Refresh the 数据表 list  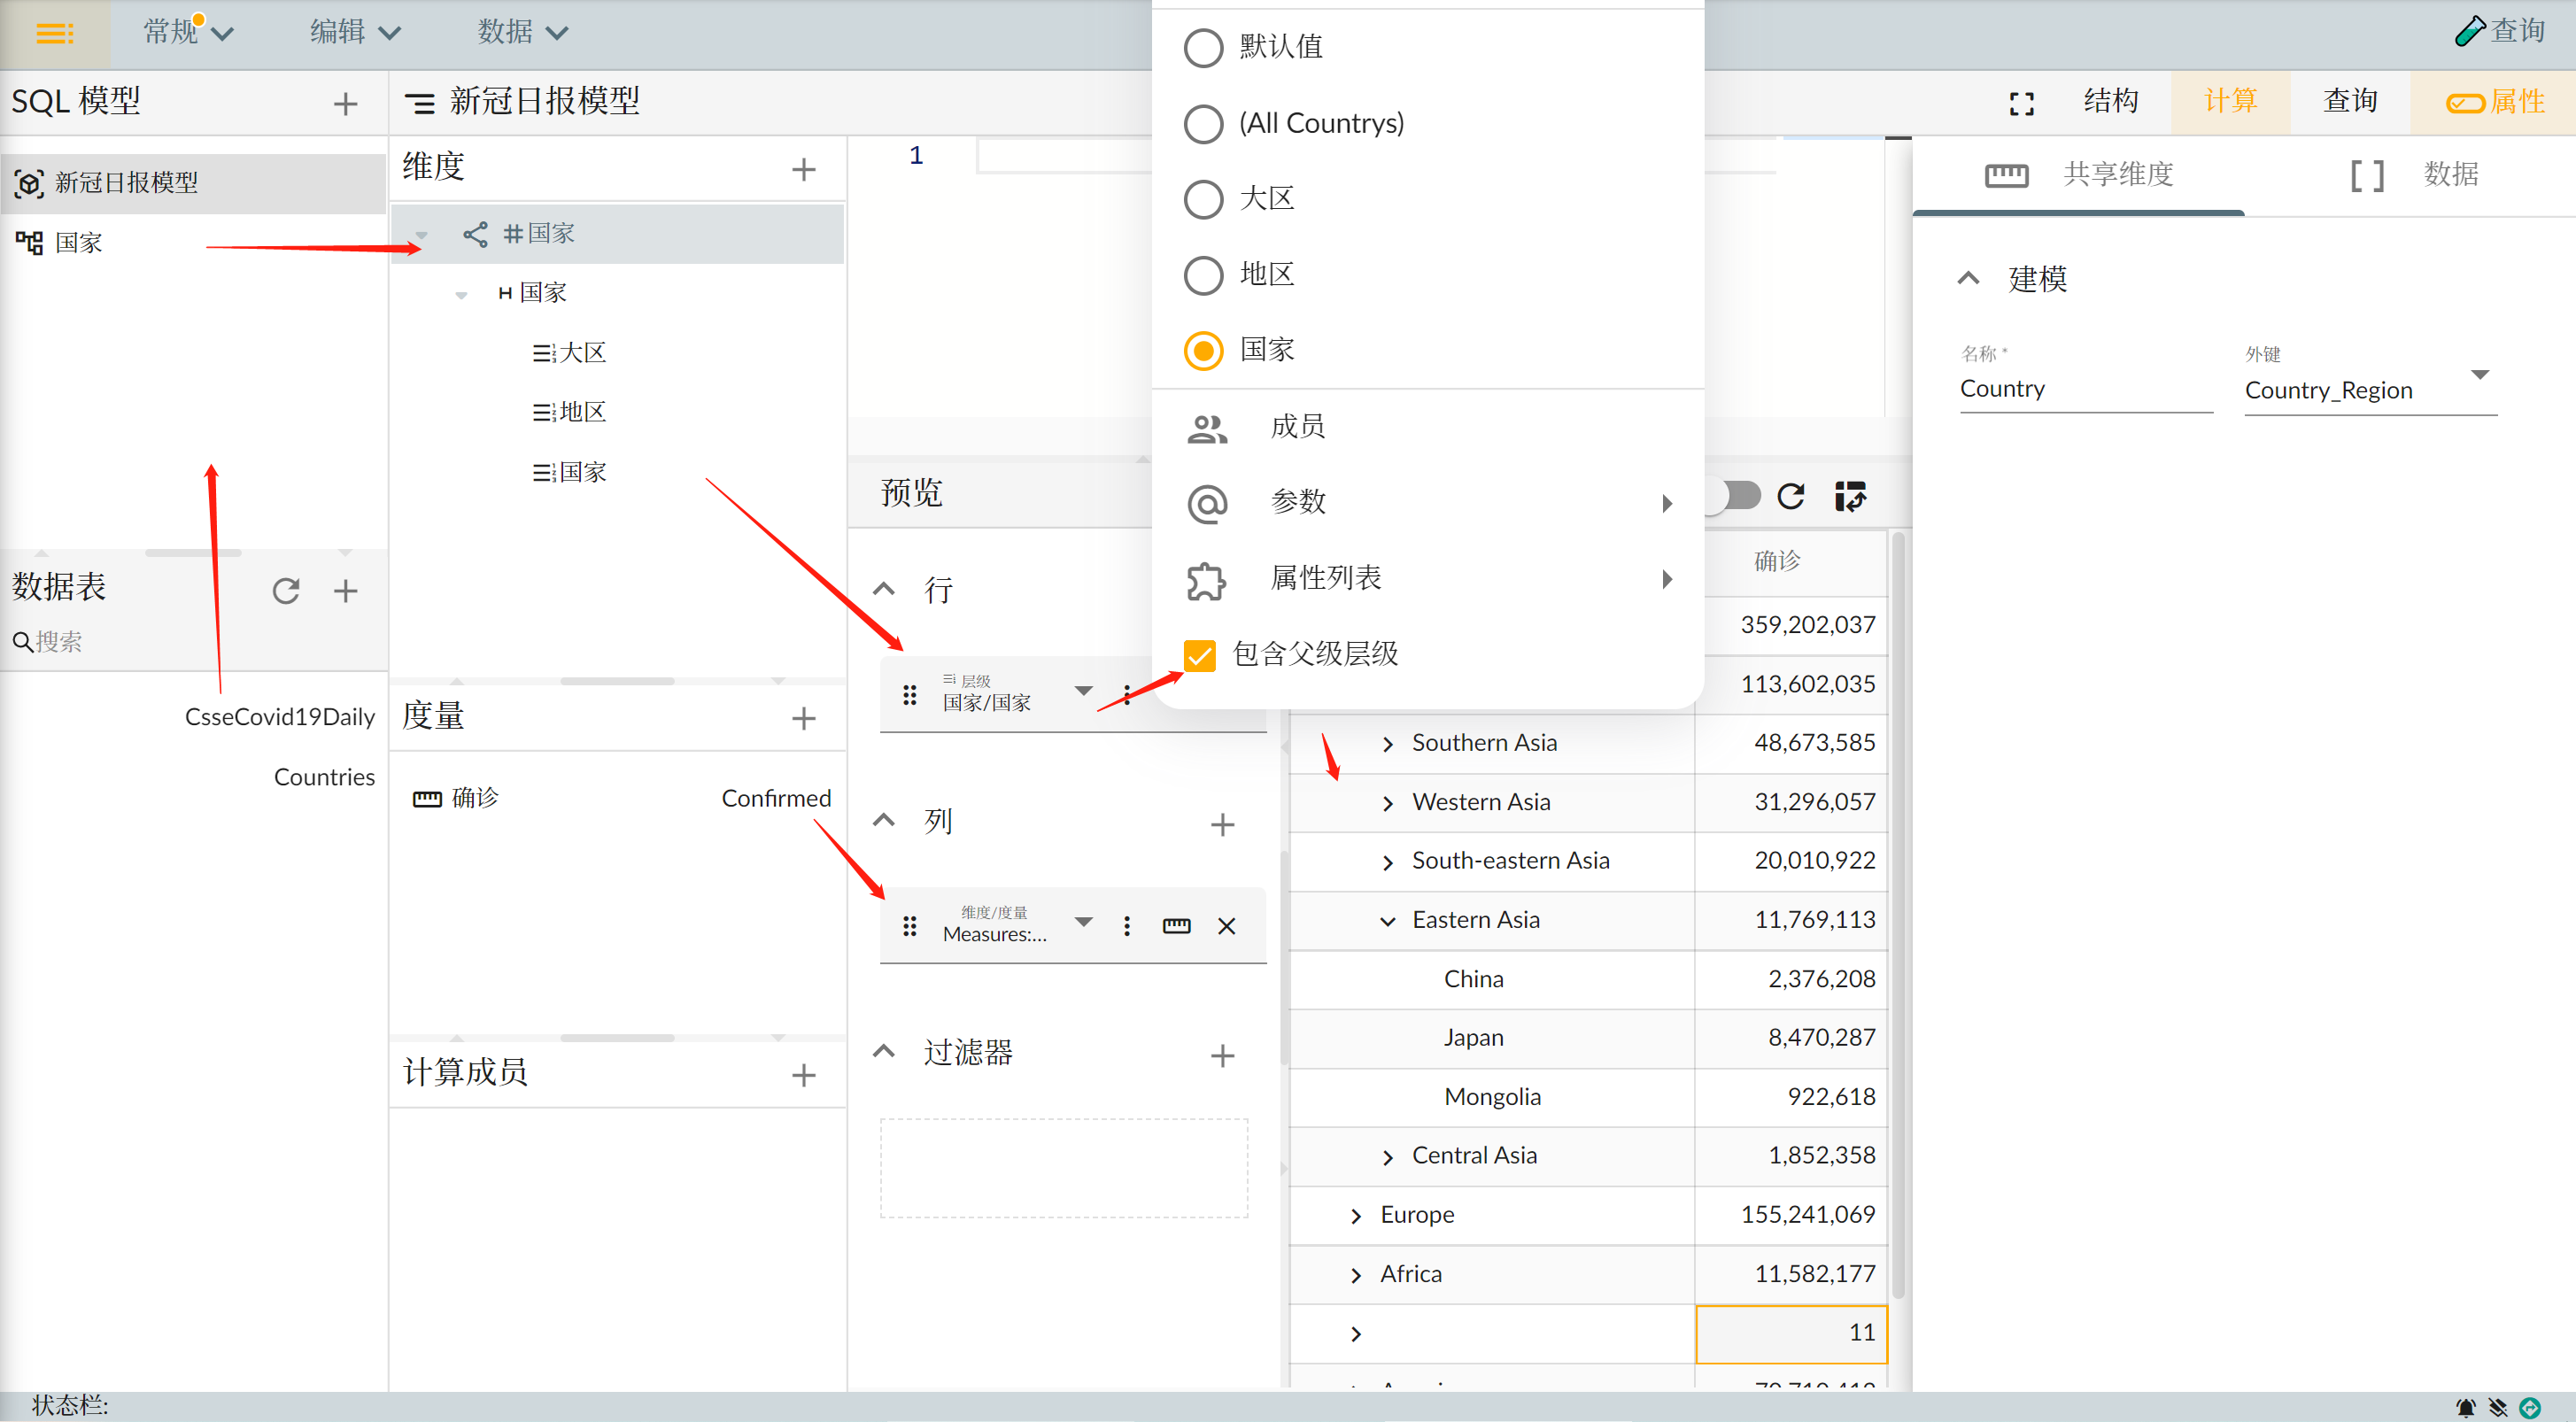pyautogui.click(x=286, y=591)
